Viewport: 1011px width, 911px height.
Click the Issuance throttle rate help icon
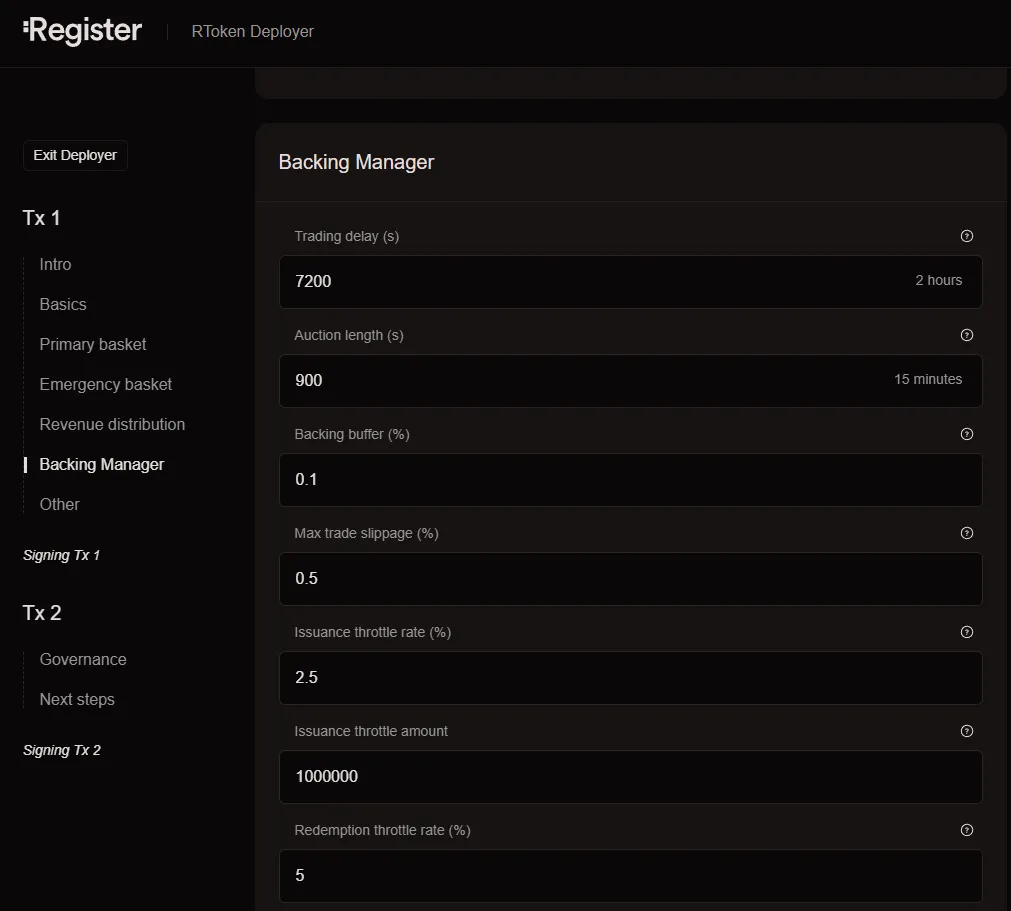coord(966,632)
